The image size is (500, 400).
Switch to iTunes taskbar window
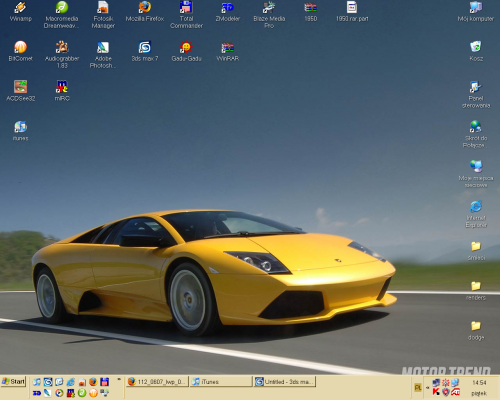[221, 382]
